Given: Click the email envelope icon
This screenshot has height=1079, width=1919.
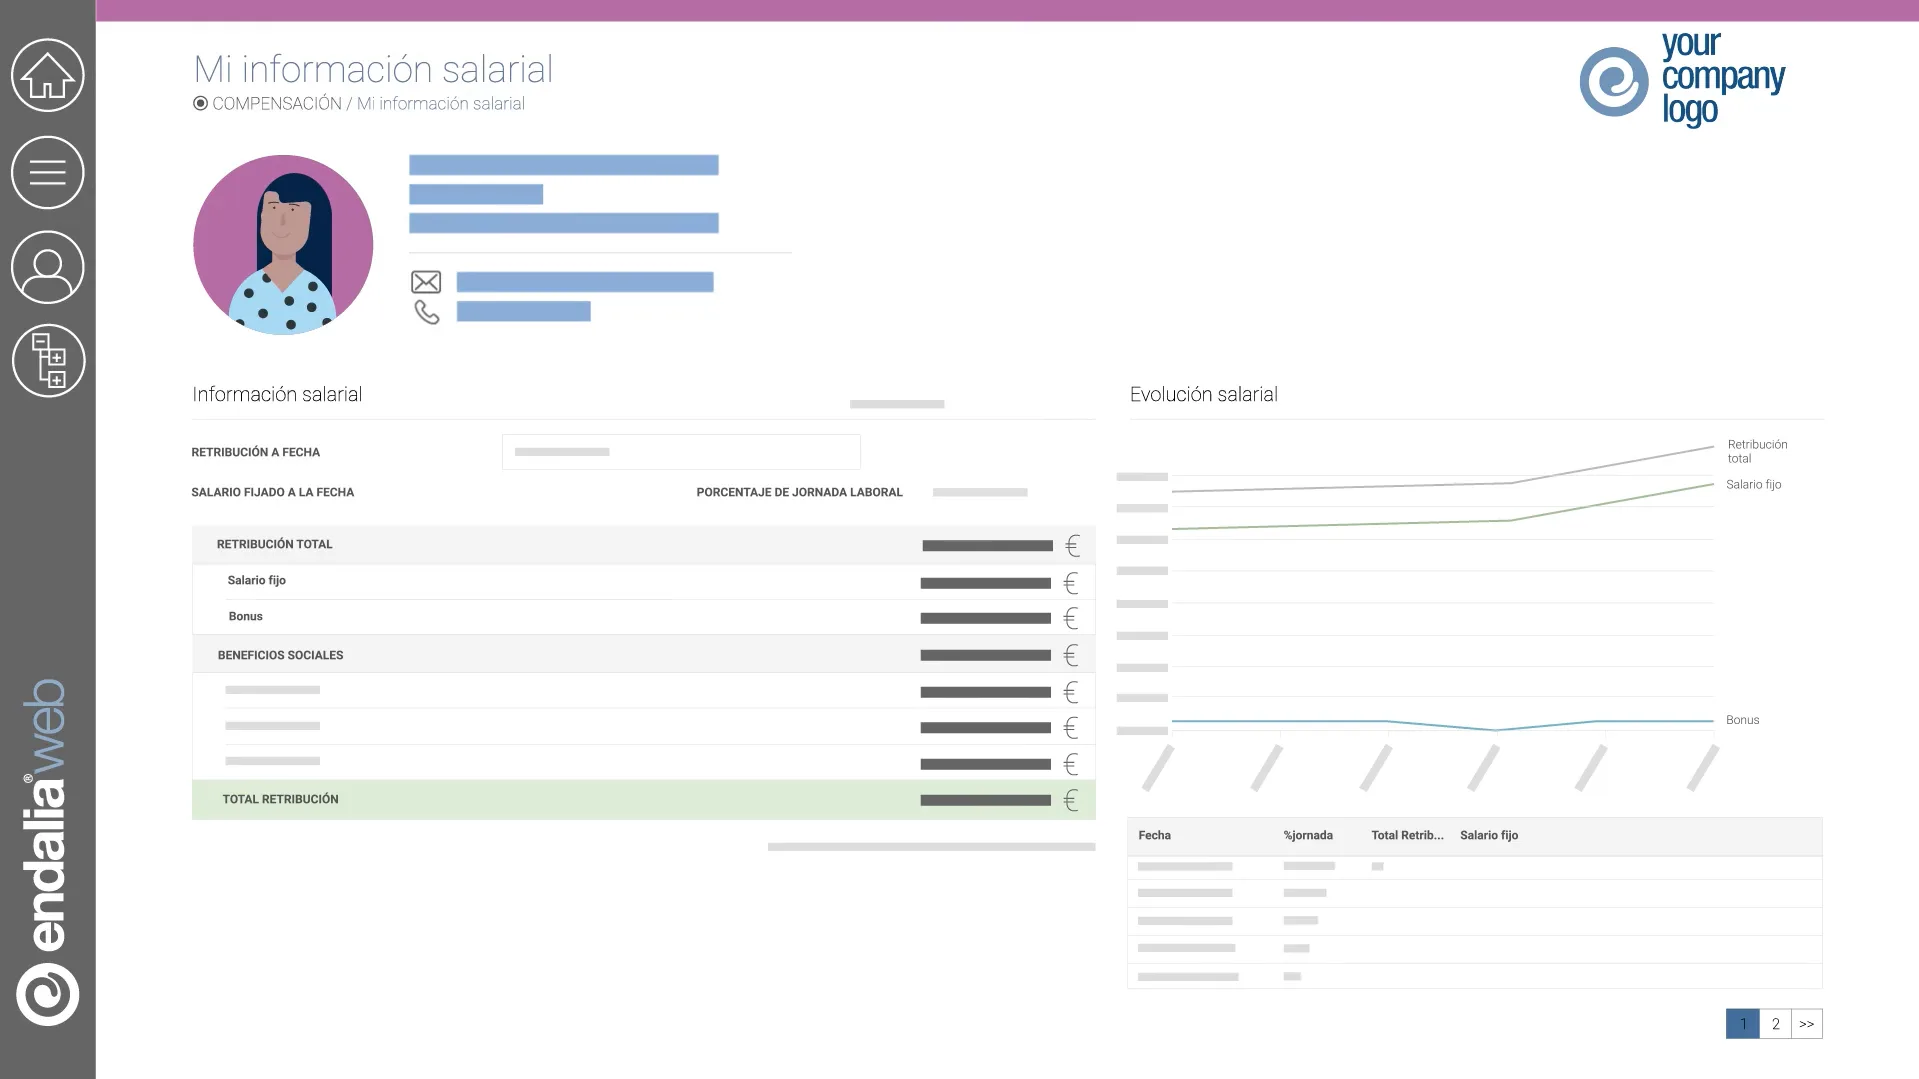Looking at the screenshot, I should [x=426, y=282].
